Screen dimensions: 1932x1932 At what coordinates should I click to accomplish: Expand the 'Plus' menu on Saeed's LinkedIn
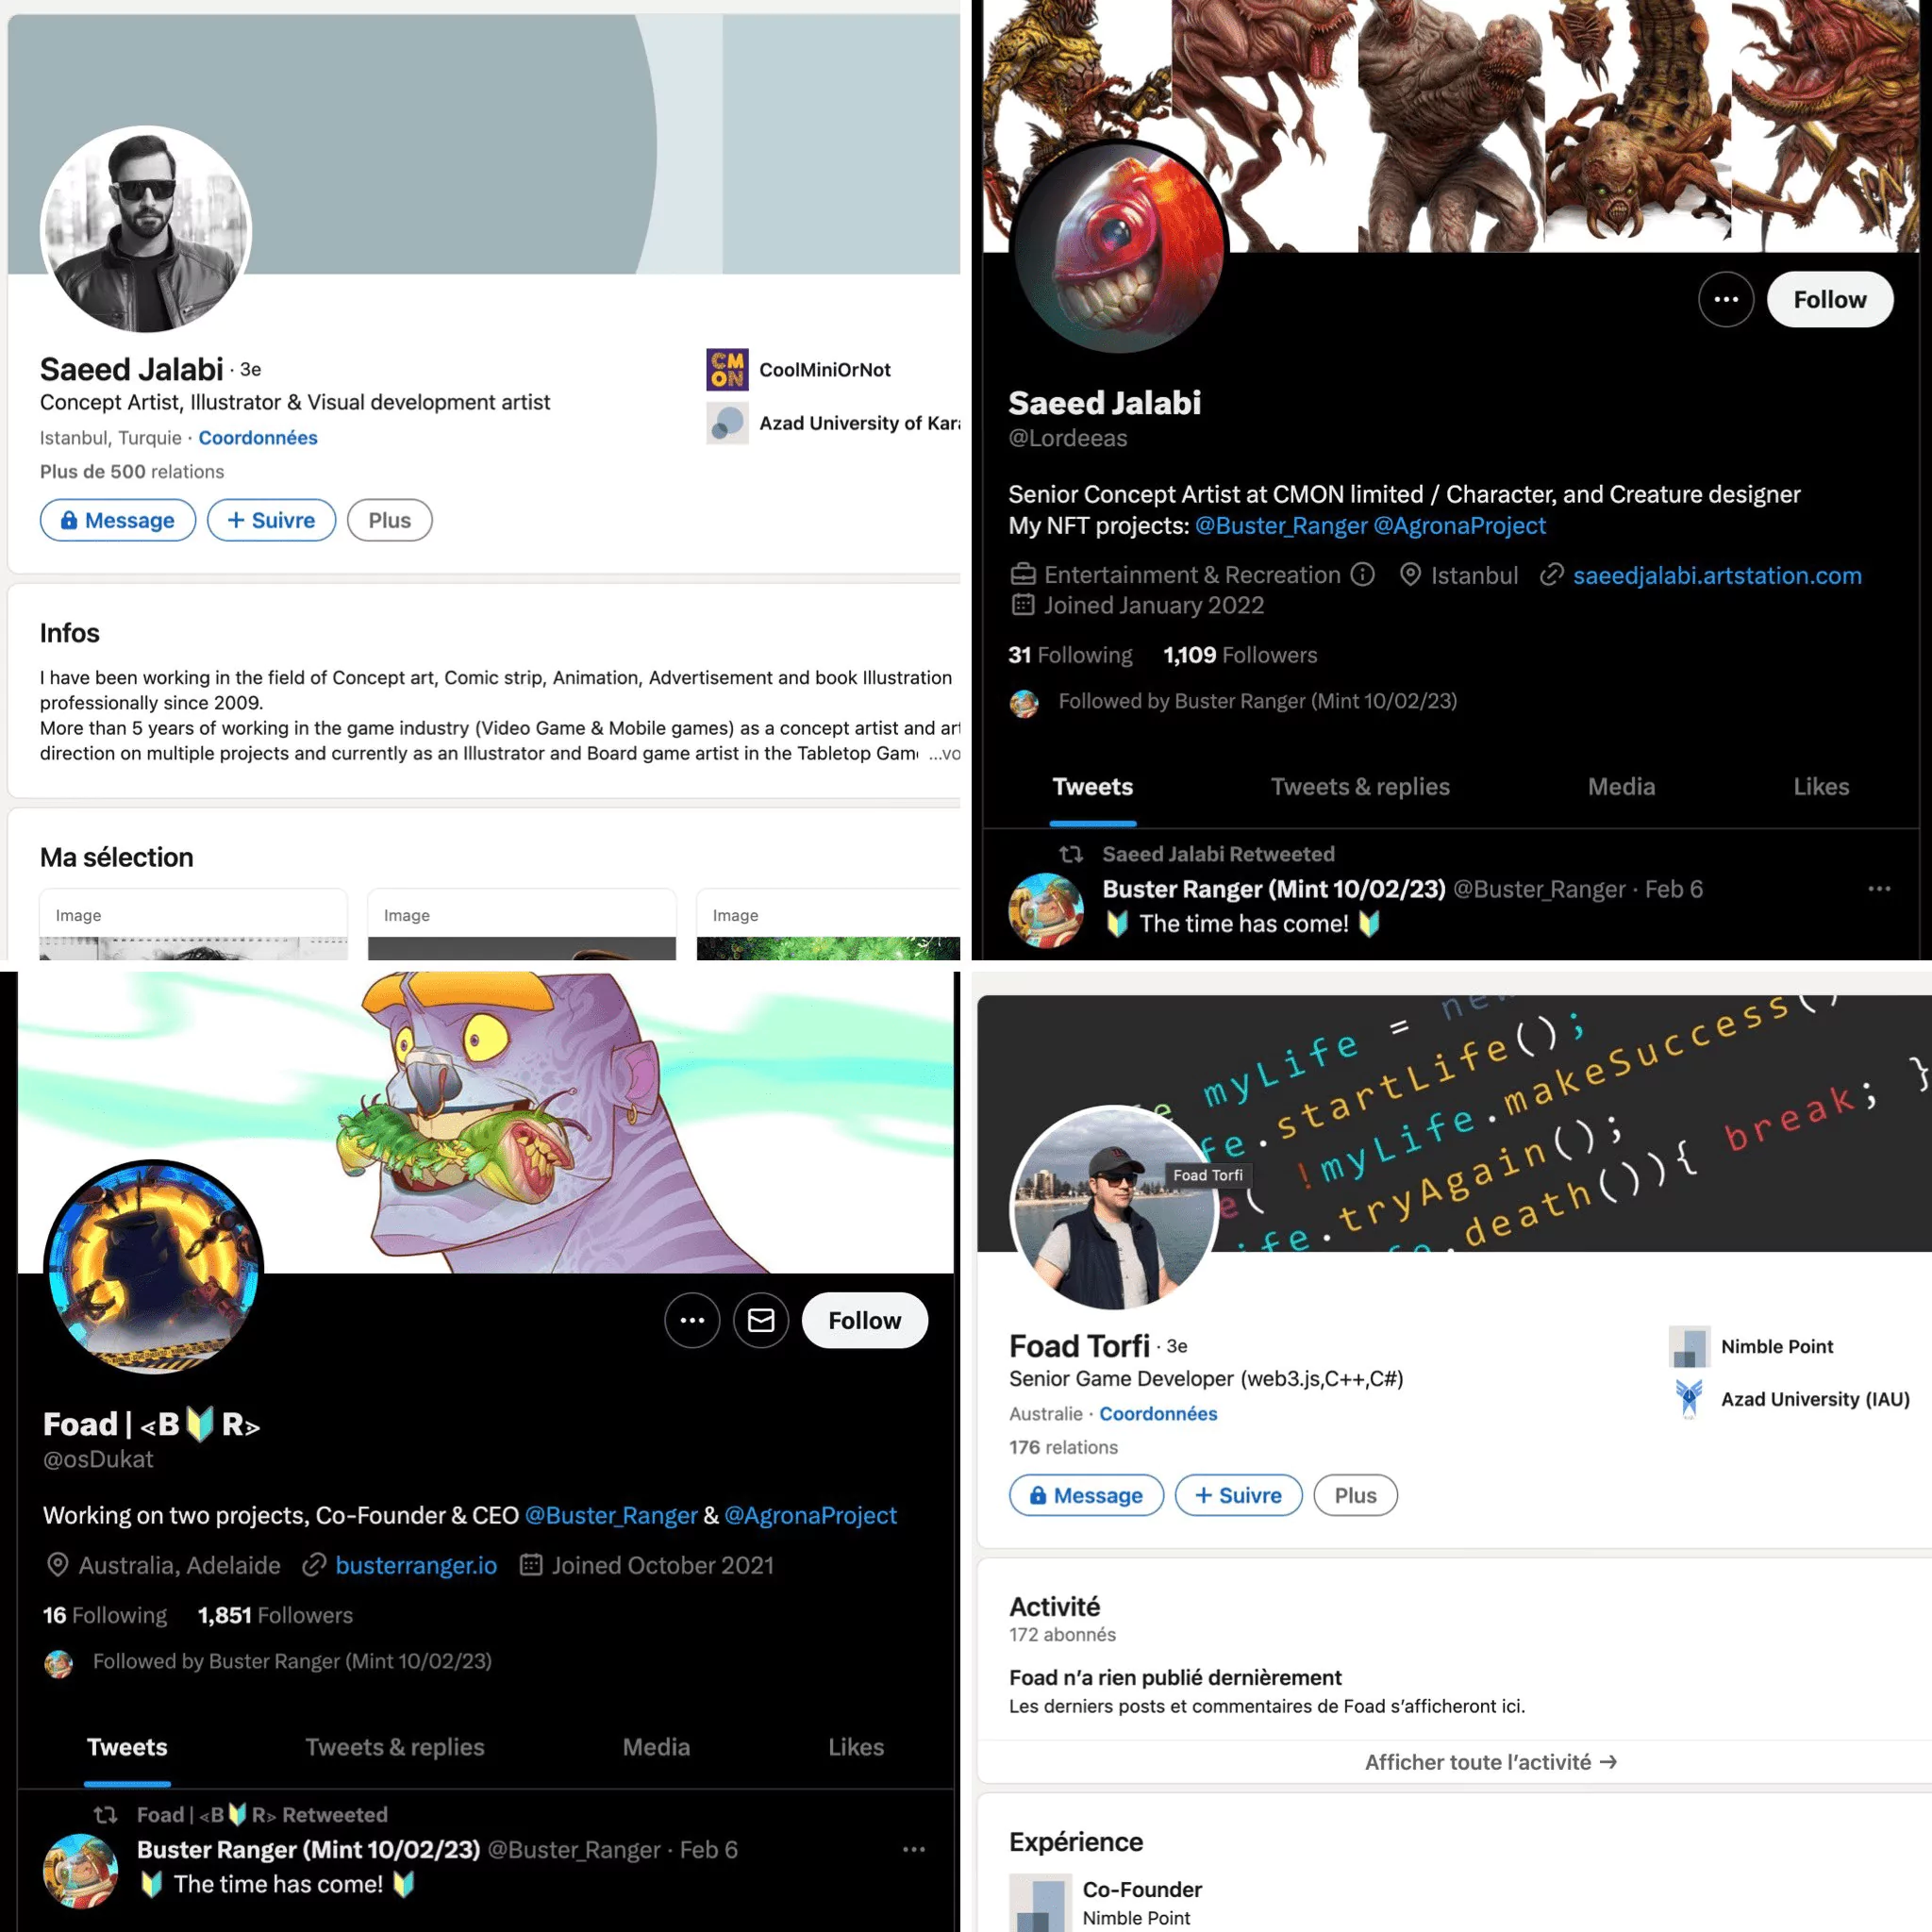click(x=390, y=520)
